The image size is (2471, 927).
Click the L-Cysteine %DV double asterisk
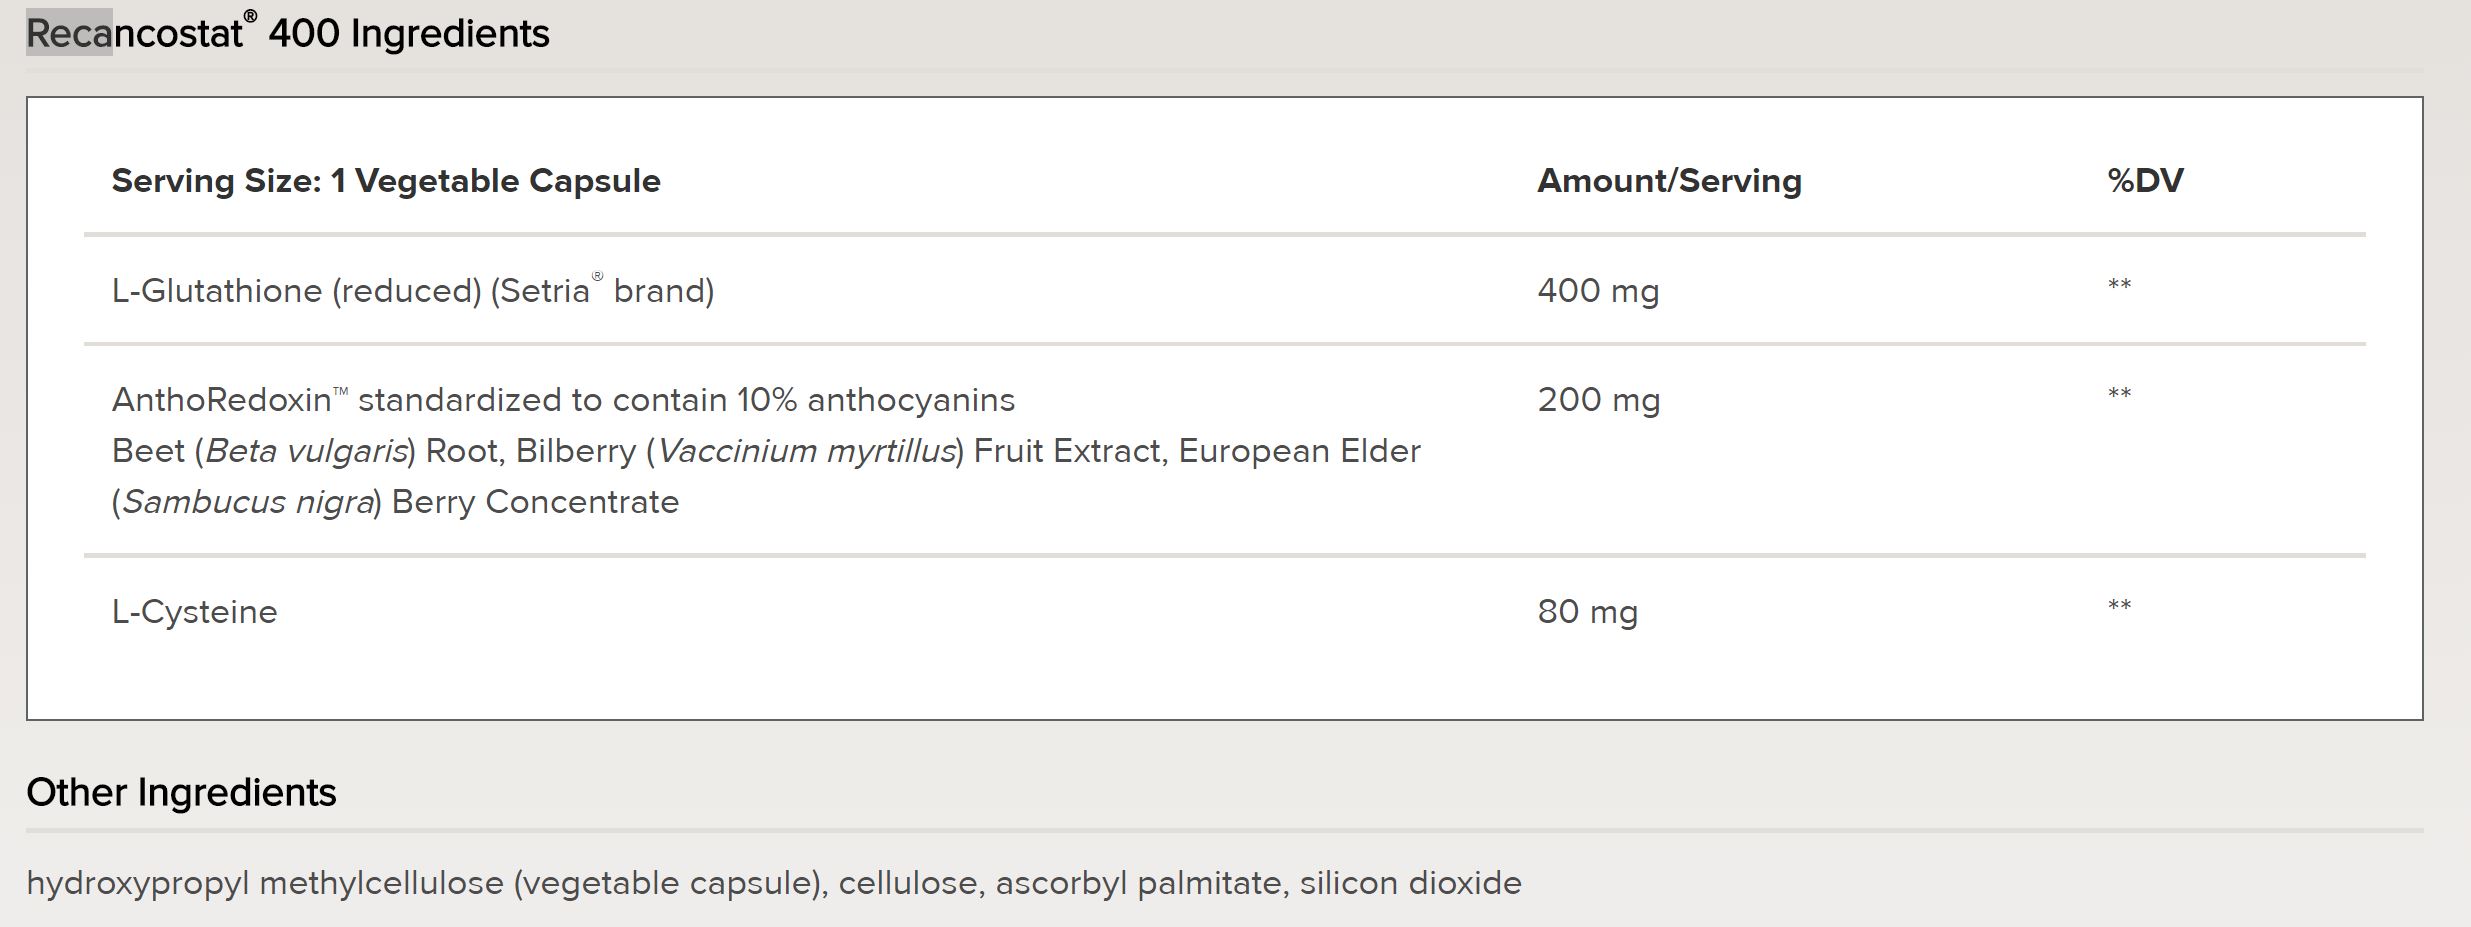(2119, 606)
